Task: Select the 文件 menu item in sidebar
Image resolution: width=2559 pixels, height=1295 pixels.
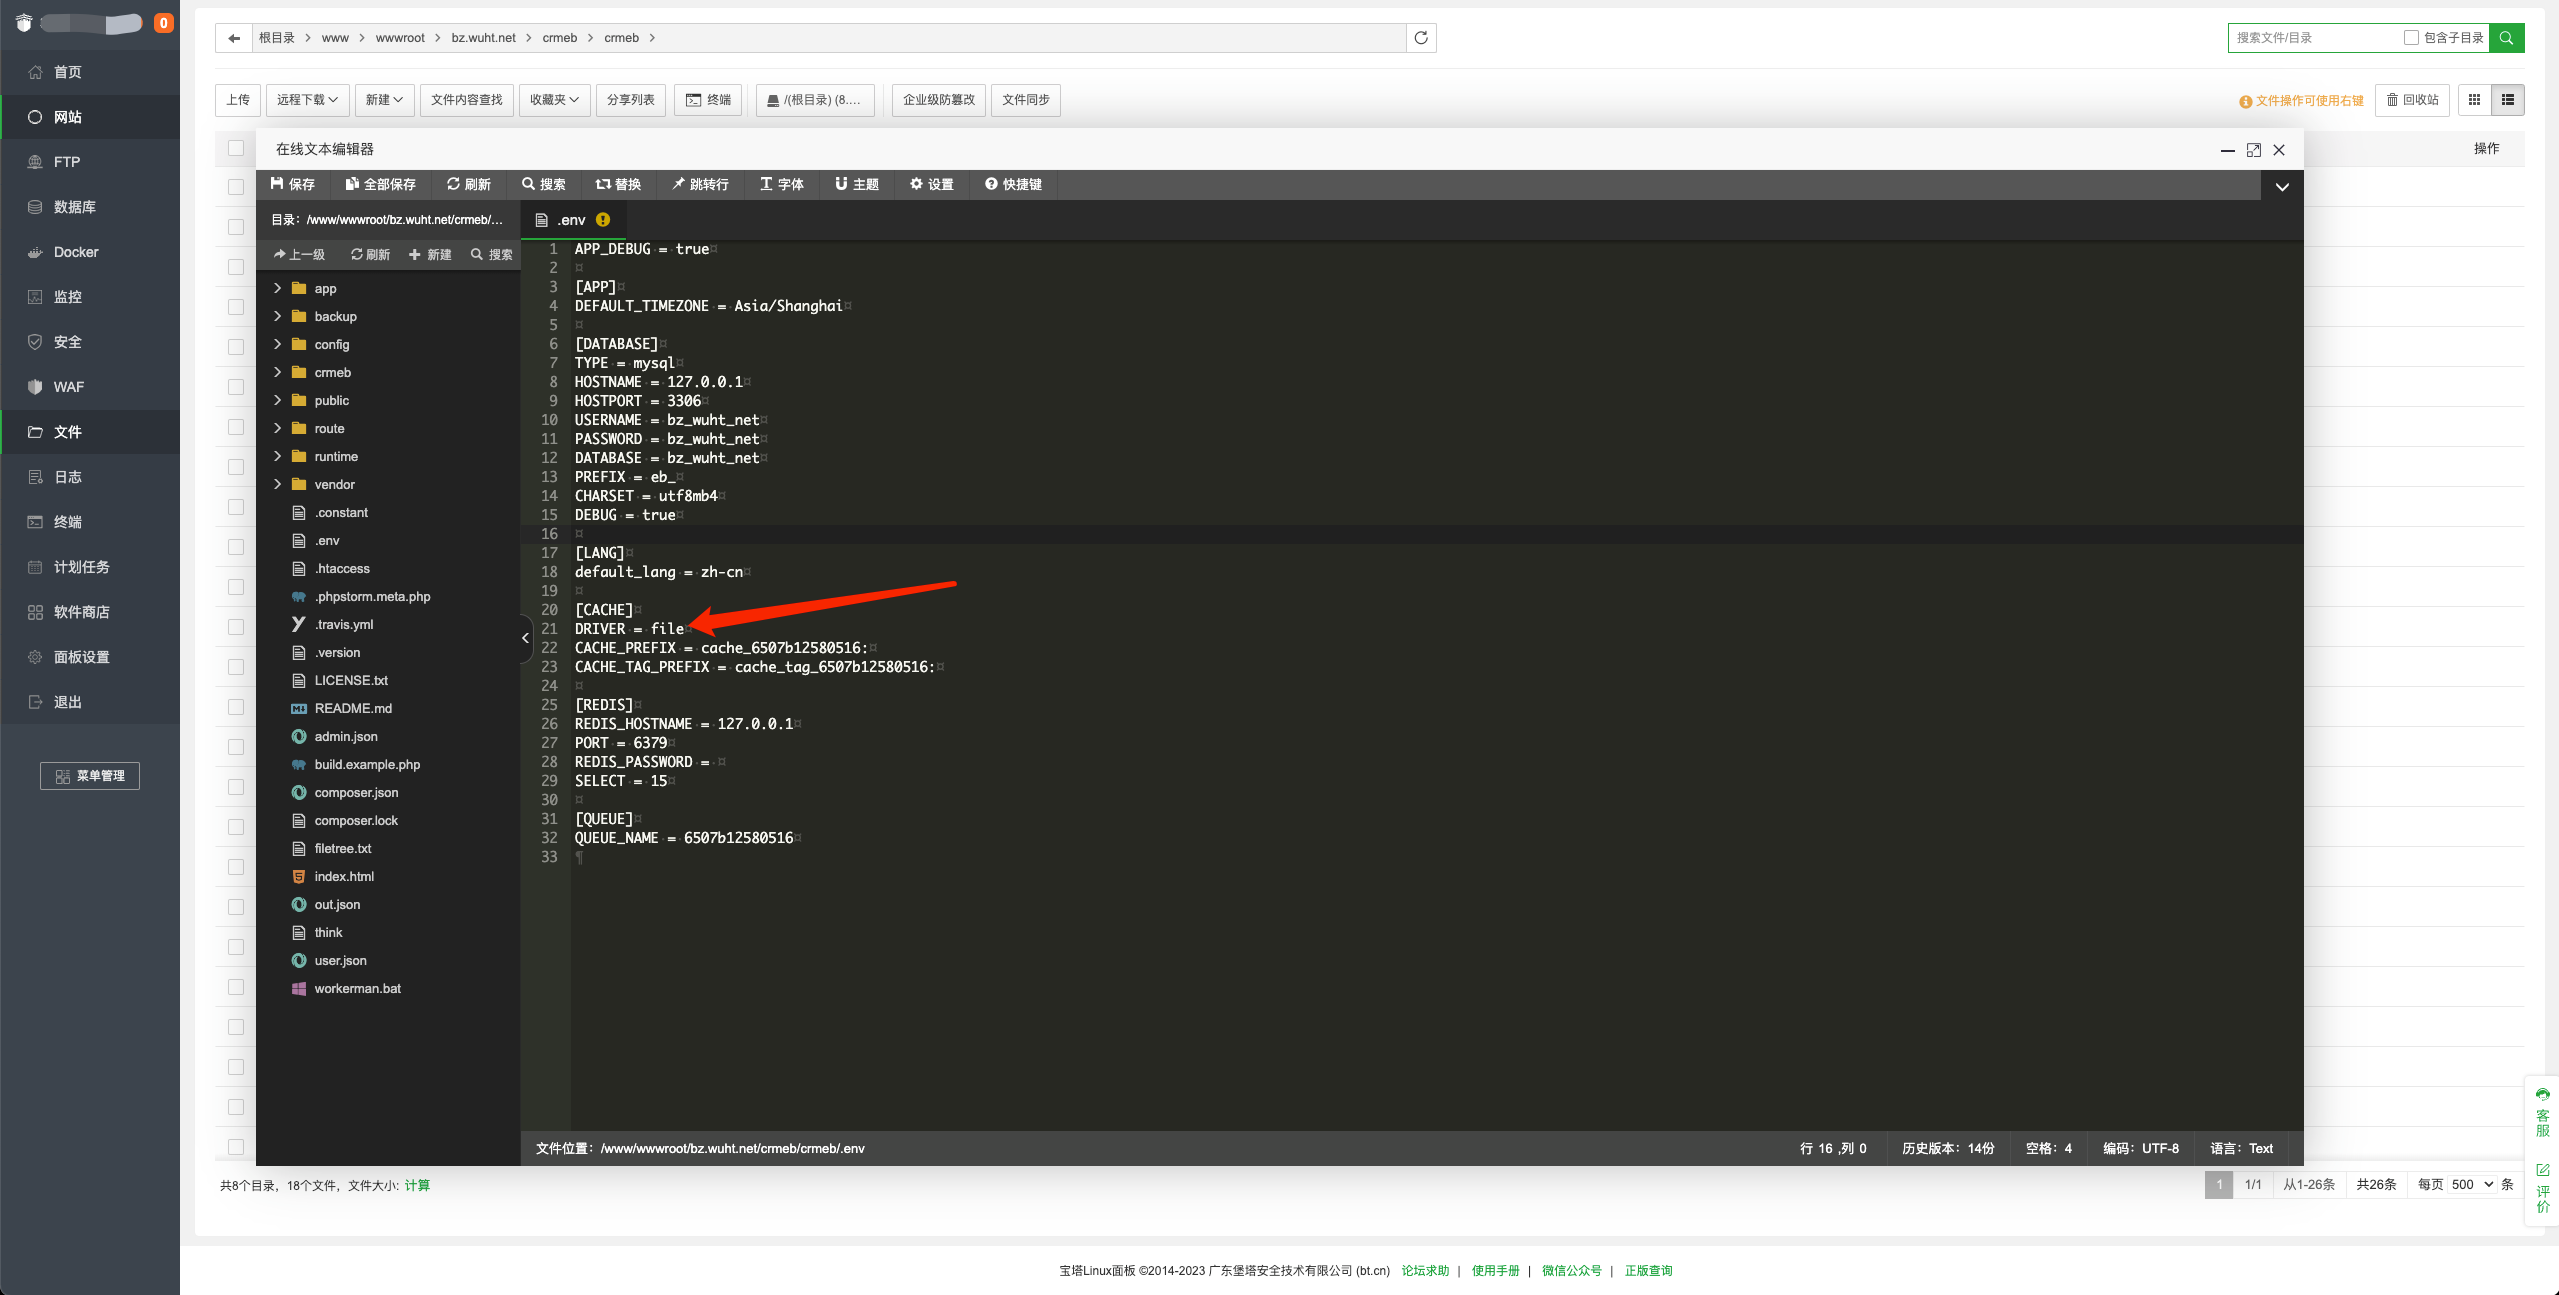Action: click(89, 431)
